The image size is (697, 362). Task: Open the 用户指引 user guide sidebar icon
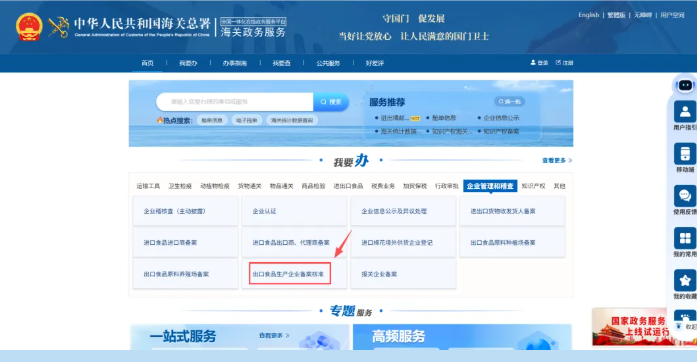(685, 112)
